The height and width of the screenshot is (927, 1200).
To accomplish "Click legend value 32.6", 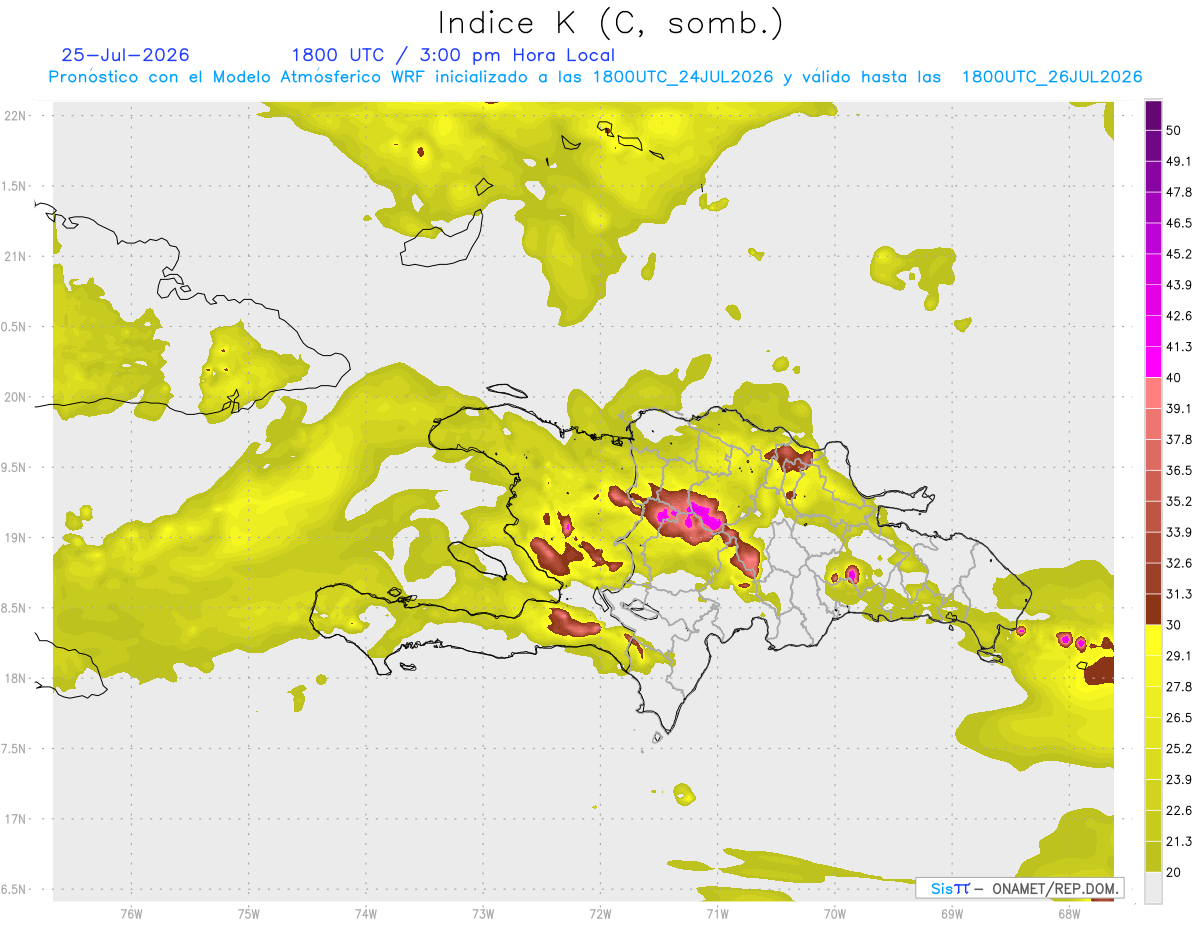I will click(x=1179, y=563).
